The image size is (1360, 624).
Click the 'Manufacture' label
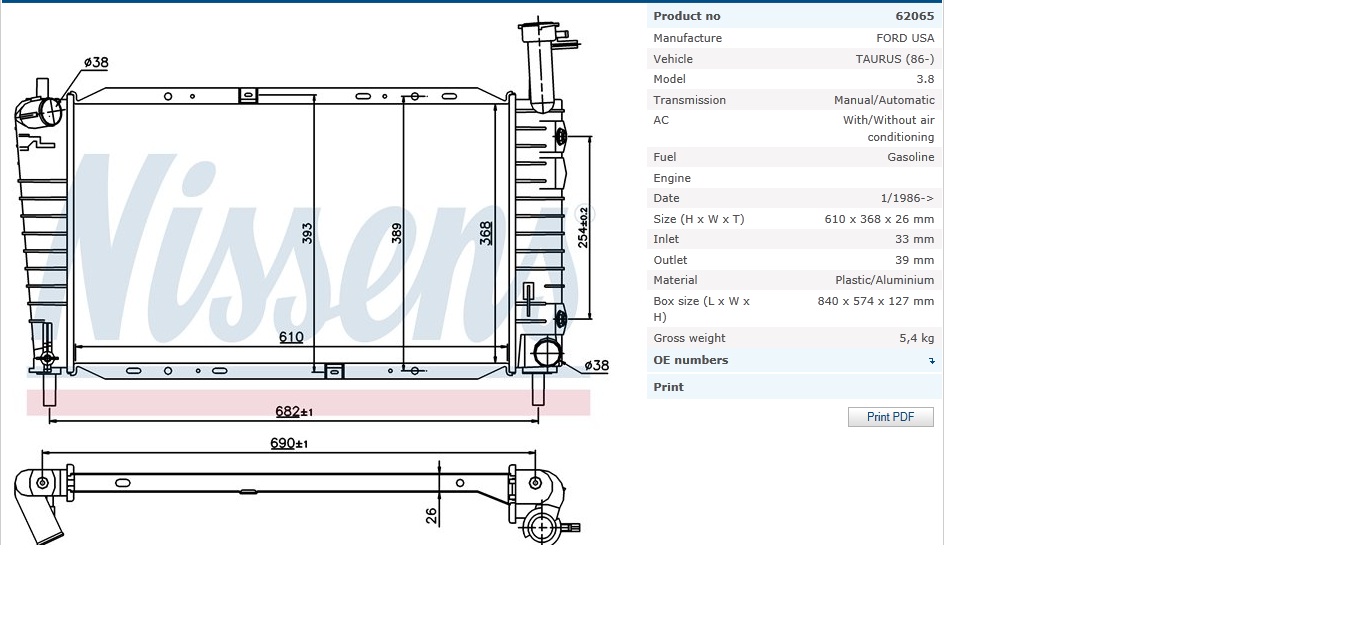tap(687, 38)
